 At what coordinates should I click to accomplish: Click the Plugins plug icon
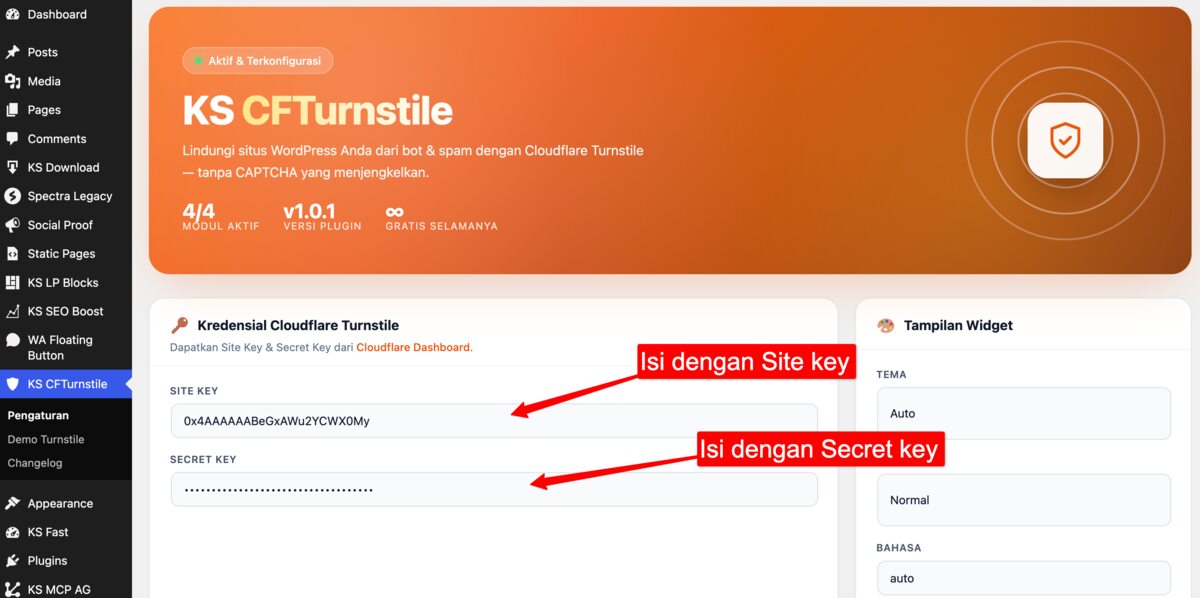click(12, 561)
